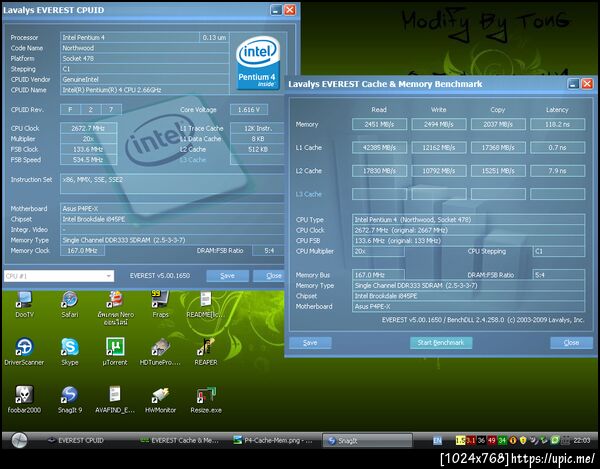Viewport: 600px width, 469px height.
Task: Switch to EVEREST Cache & Mem taskbar item
Action: point(180,441)
